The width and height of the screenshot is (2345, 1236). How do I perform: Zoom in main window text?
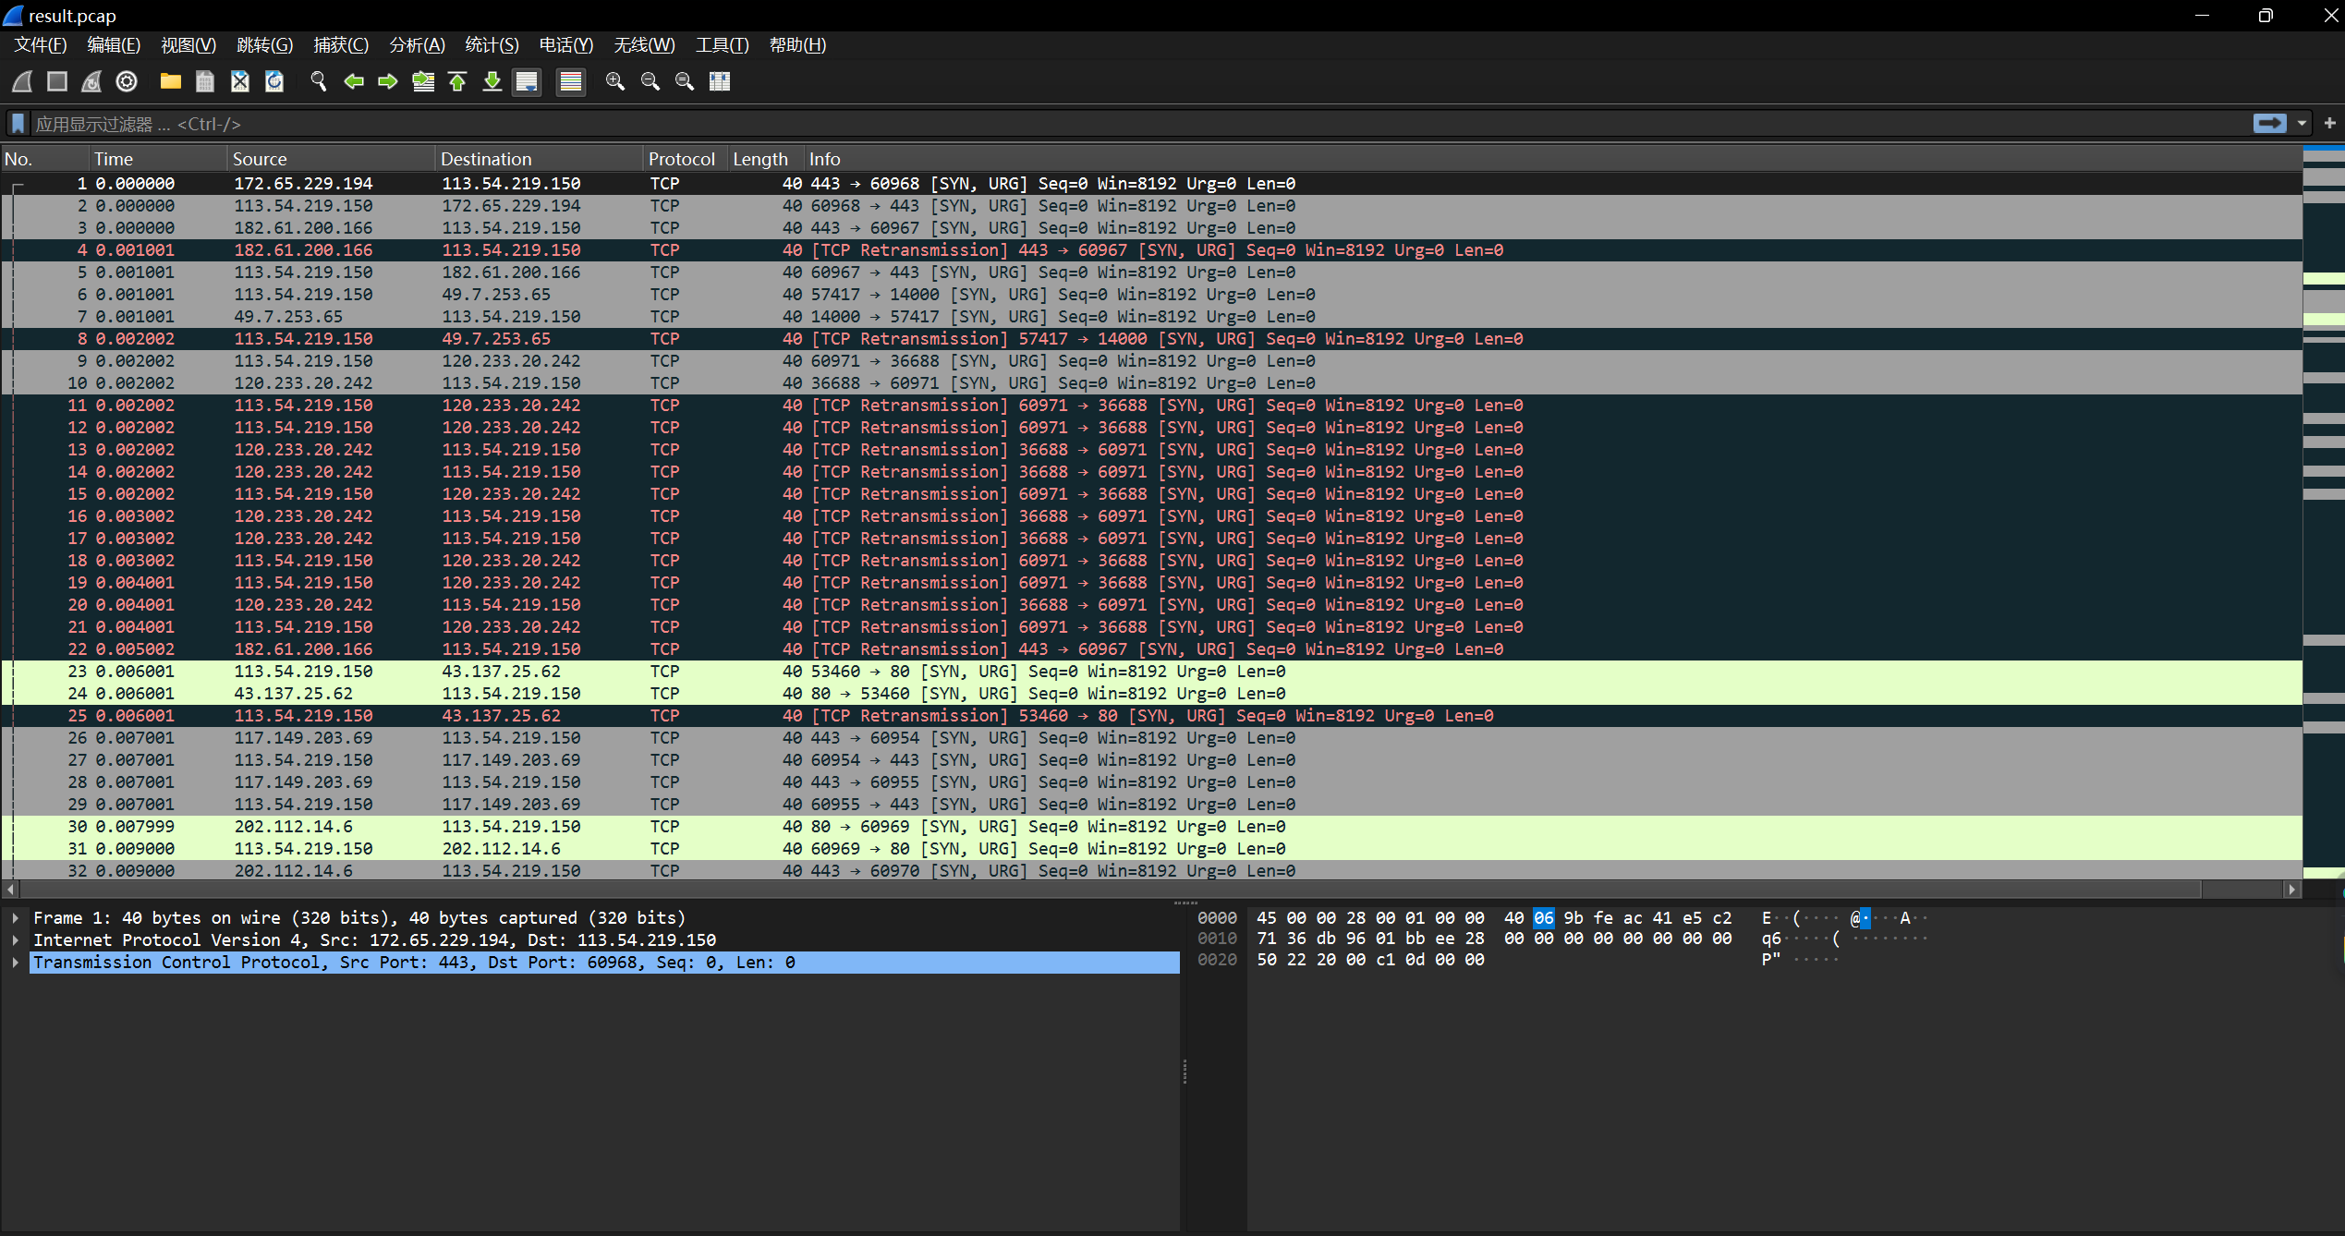point(615,82)
